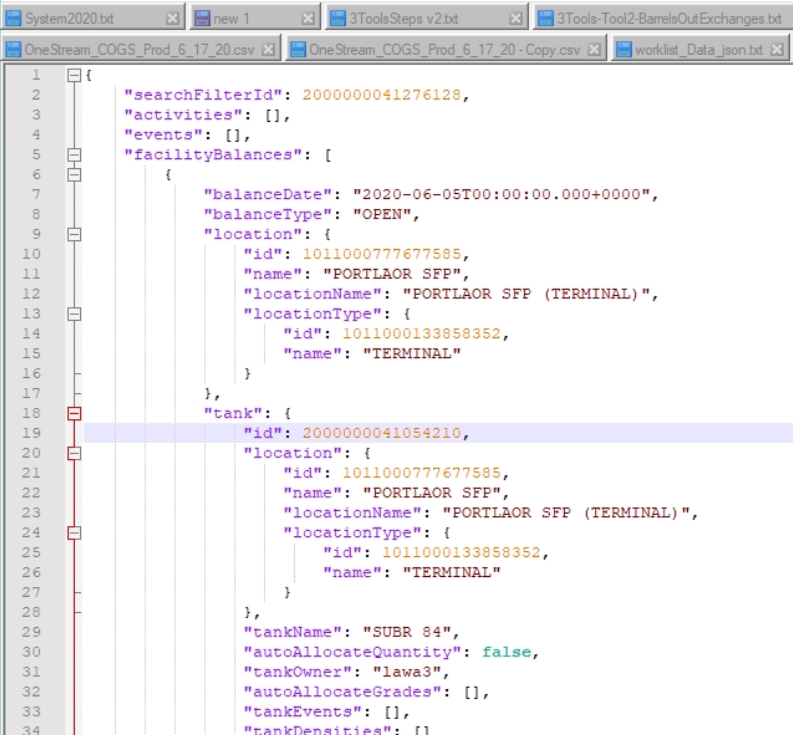Click the "autoAllocateQuantity" key

point(353,652)
